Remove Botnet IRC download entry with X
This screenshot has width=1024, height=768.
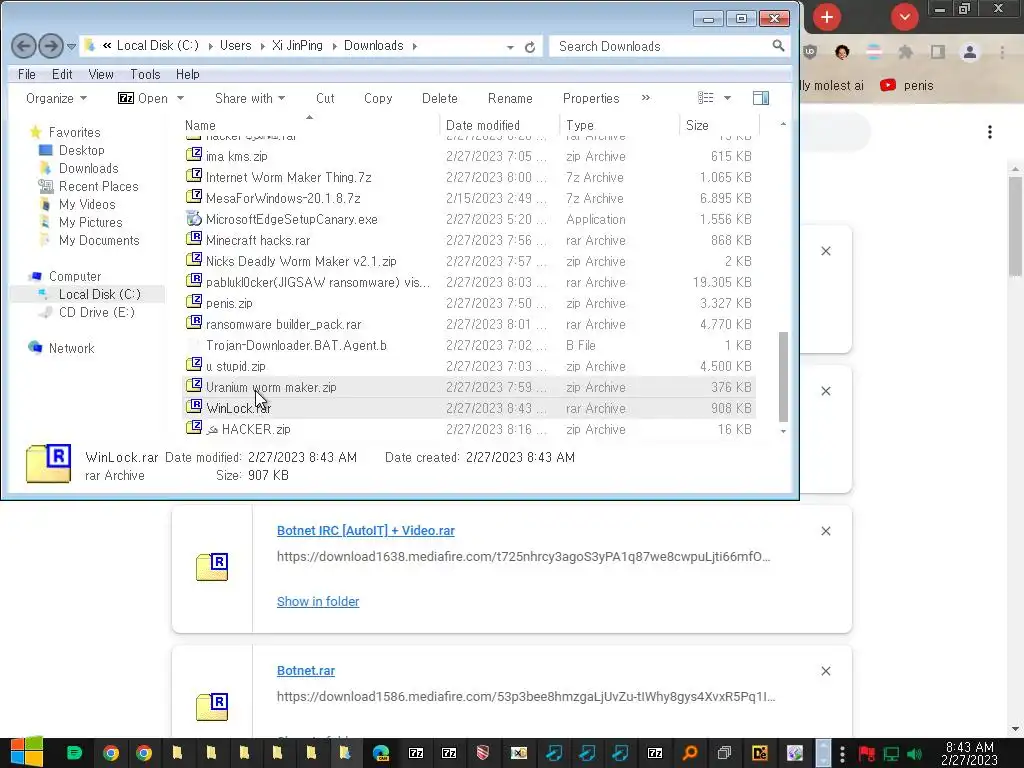(x=826, y=531)
